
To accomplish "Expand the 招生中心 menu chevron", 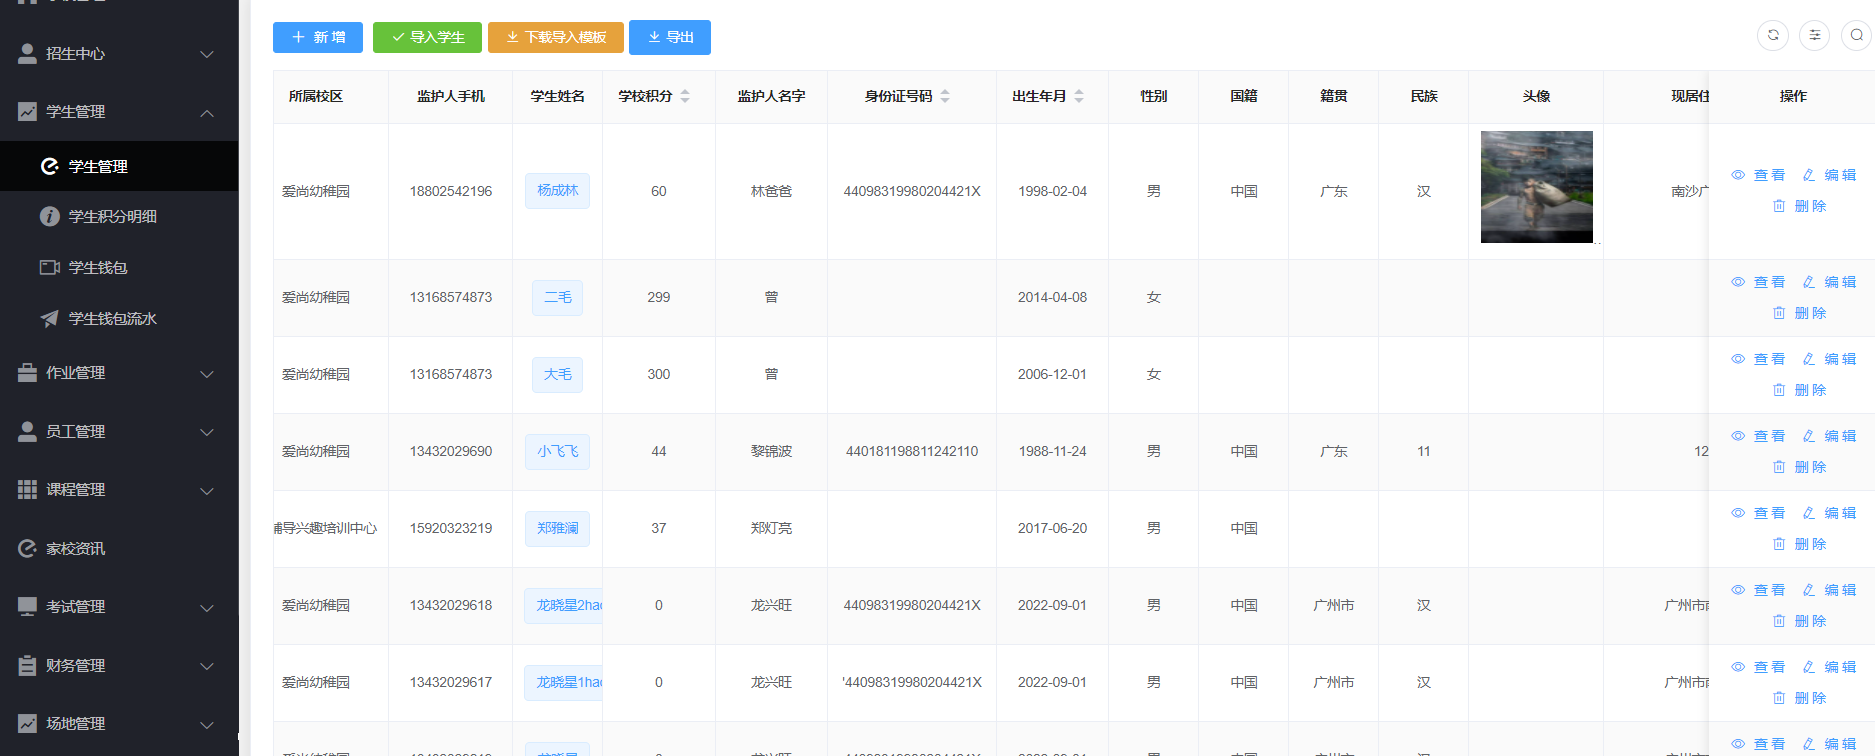I will (x=207, y=54).
